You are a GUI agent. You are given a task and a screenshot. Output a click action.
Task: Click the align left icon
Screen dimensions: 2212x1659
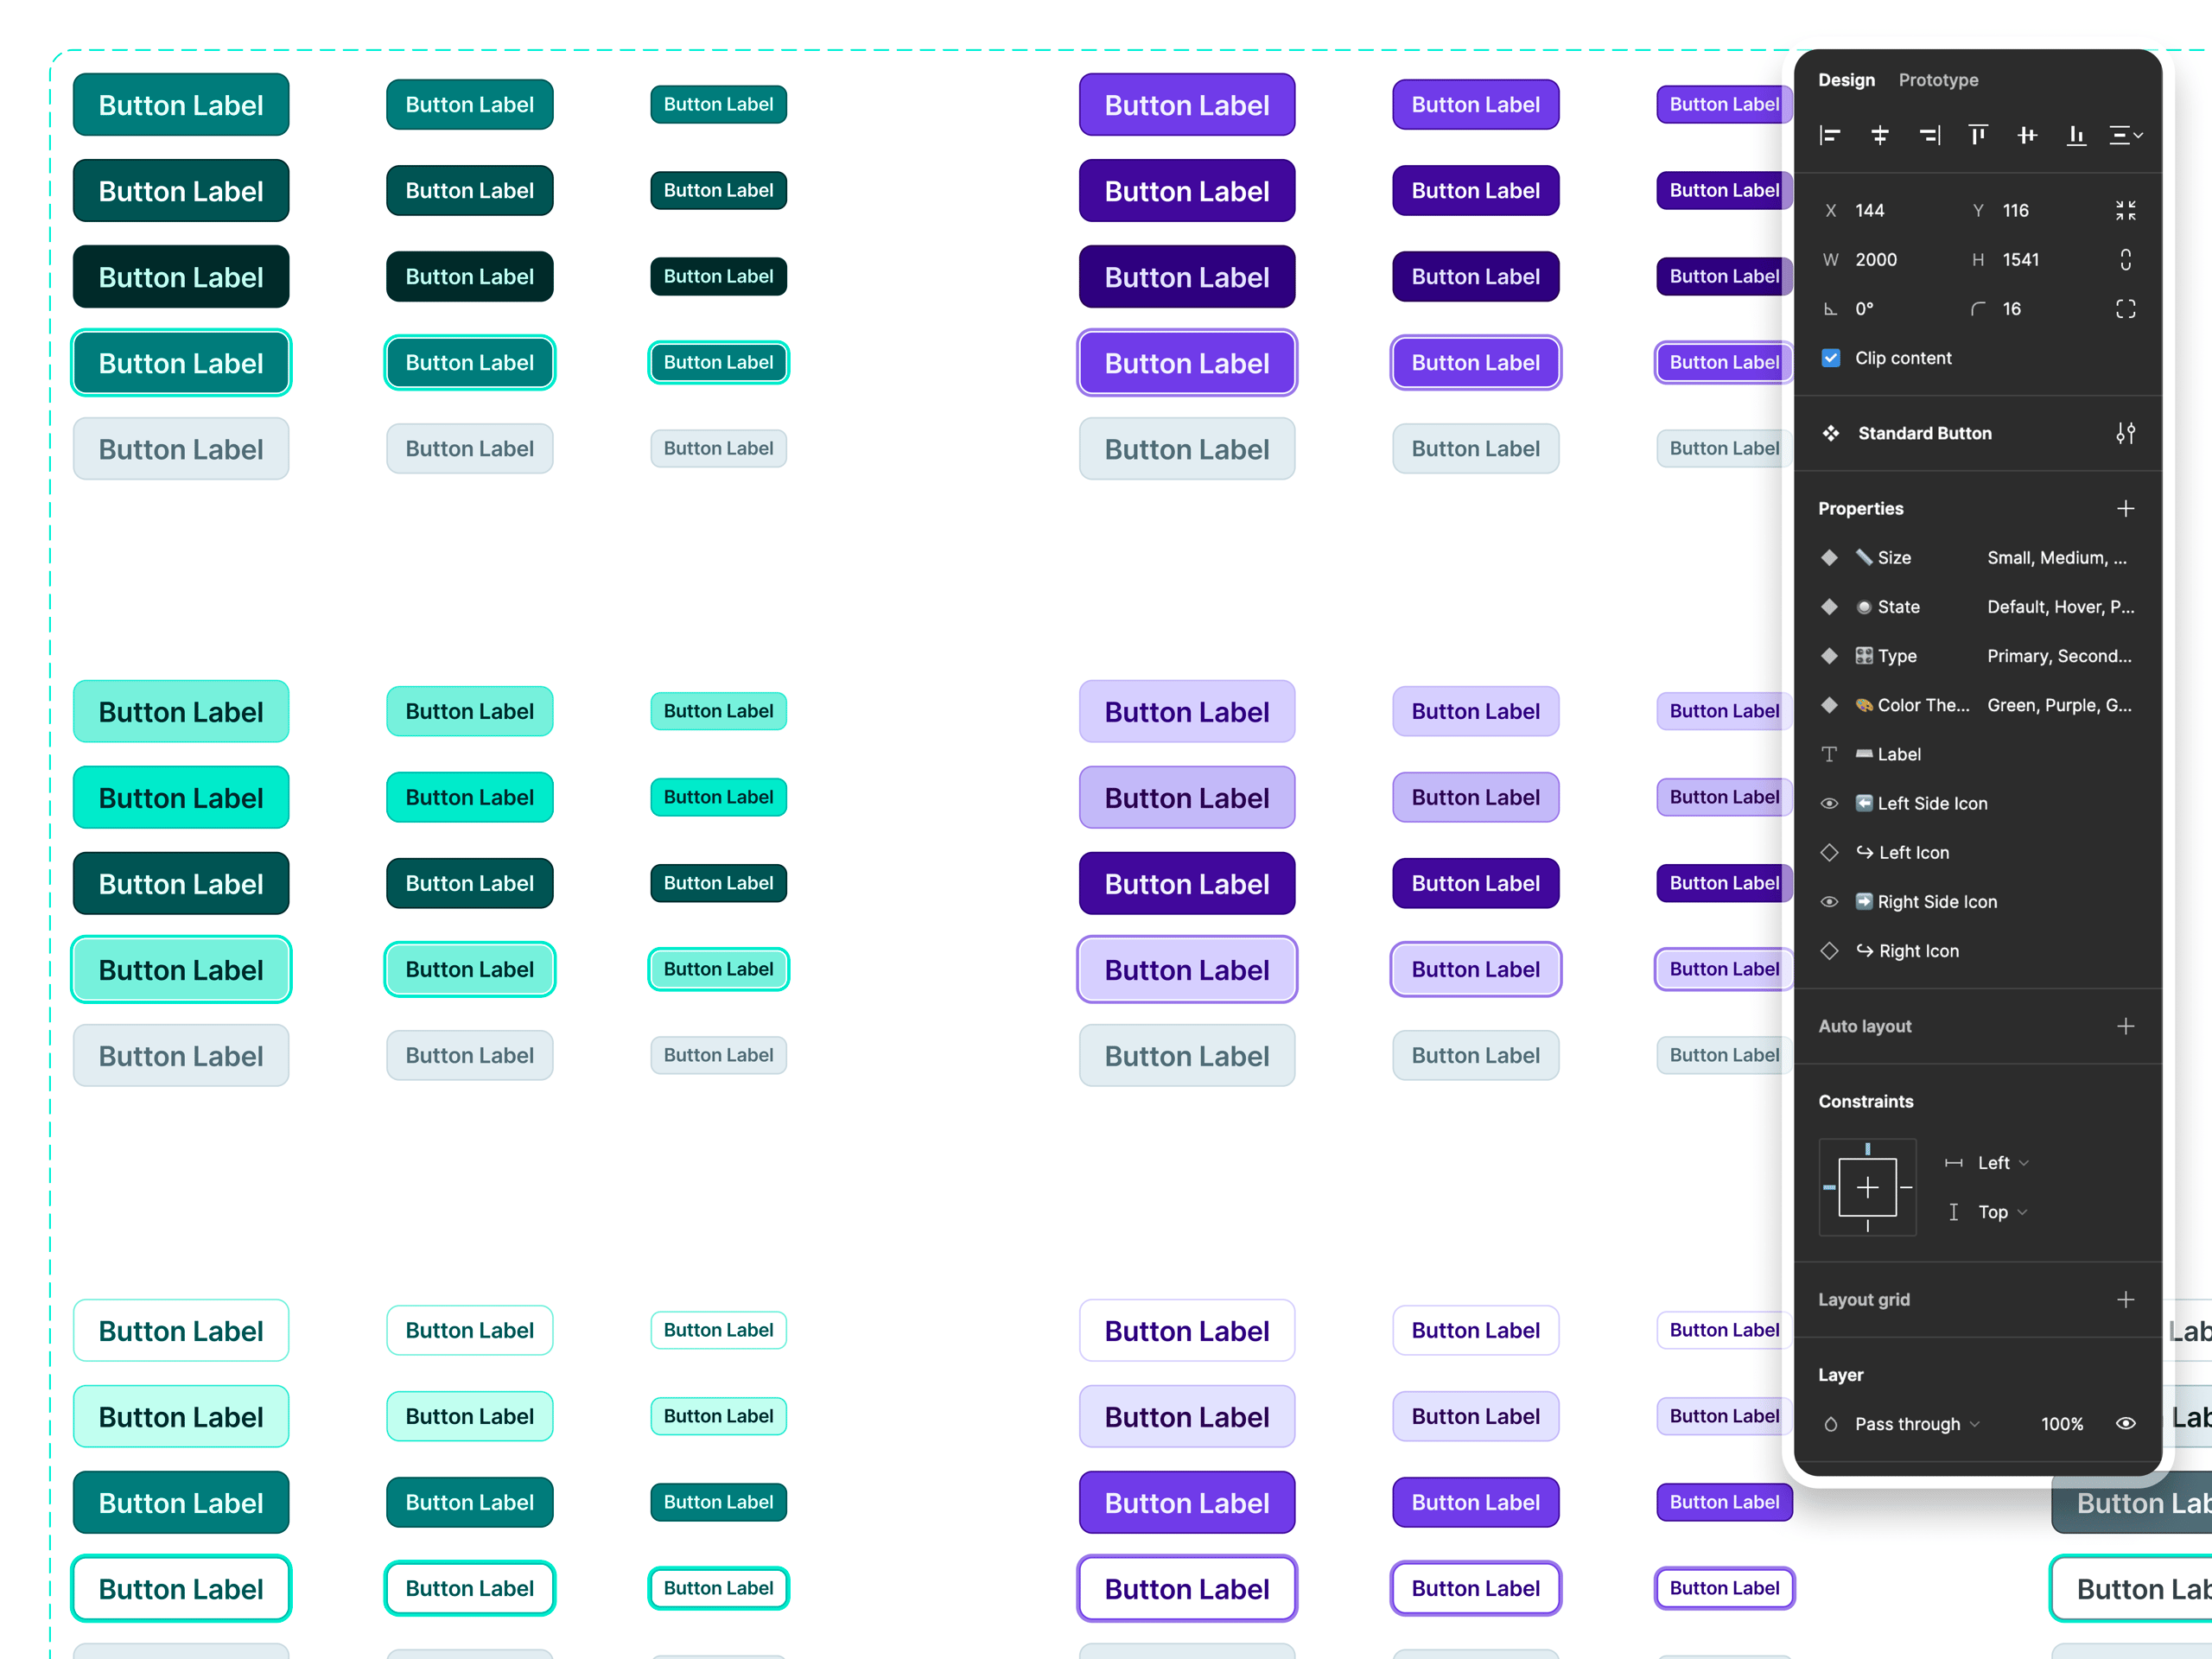pyautogui.click(x=1830, y=135)
